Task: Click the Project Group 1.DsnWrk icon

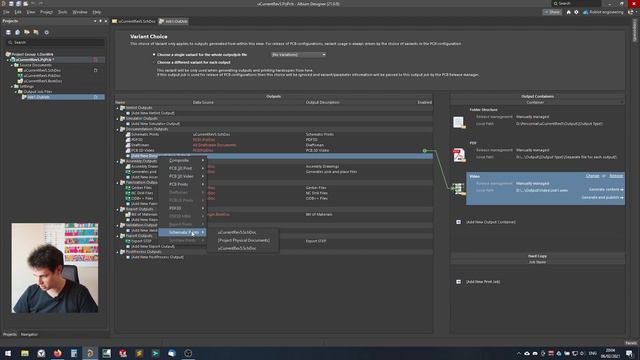Action: [x=8, y=54]
